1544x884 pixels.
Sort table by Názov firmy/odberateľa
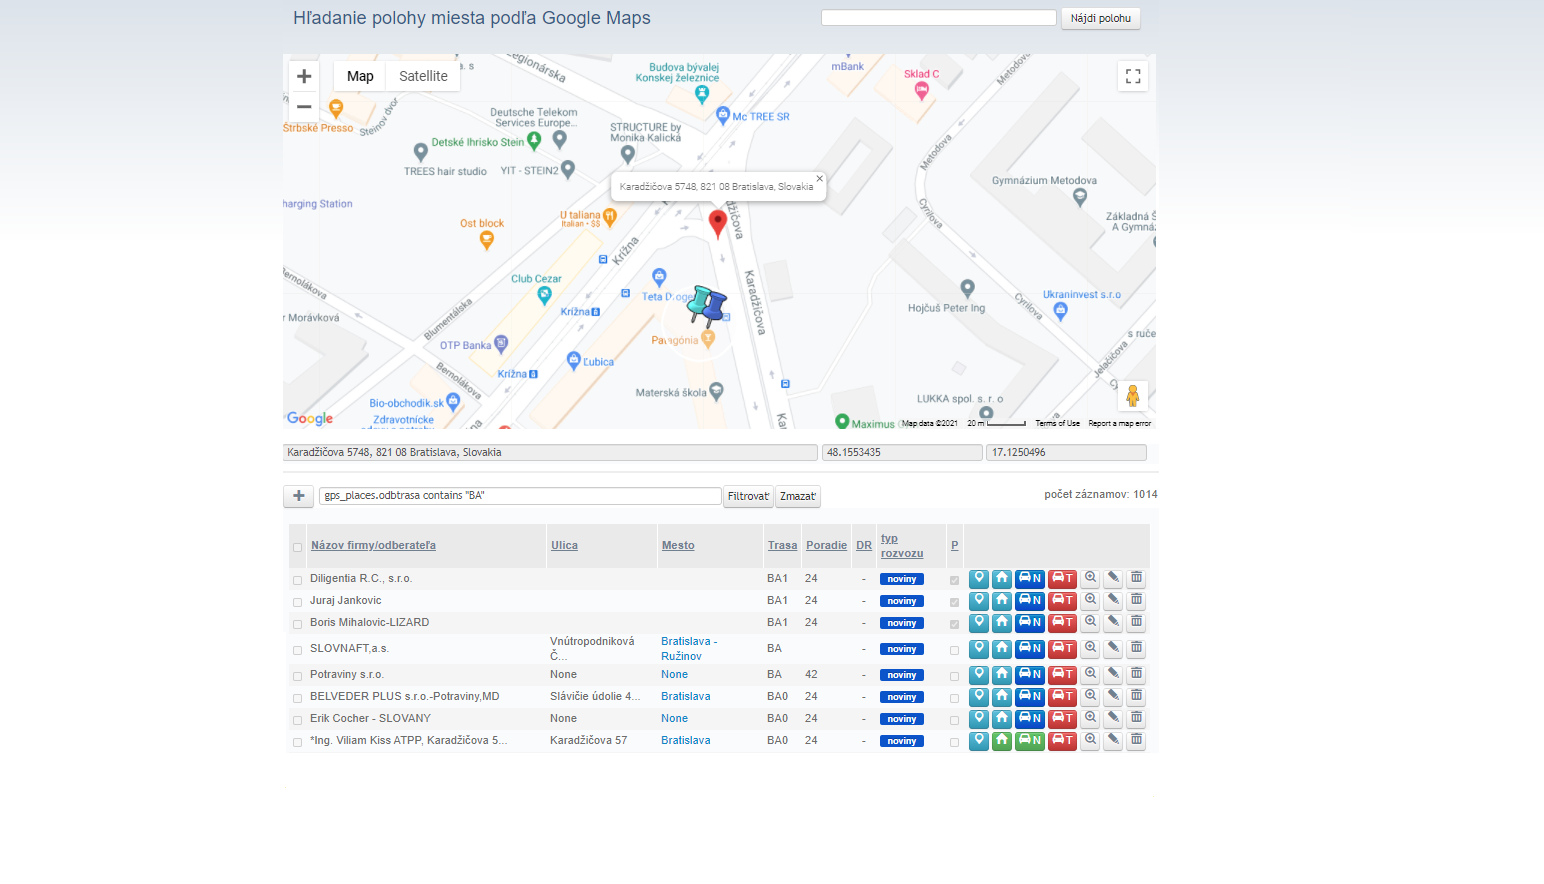pyautogui.click(x=373, y=545)
